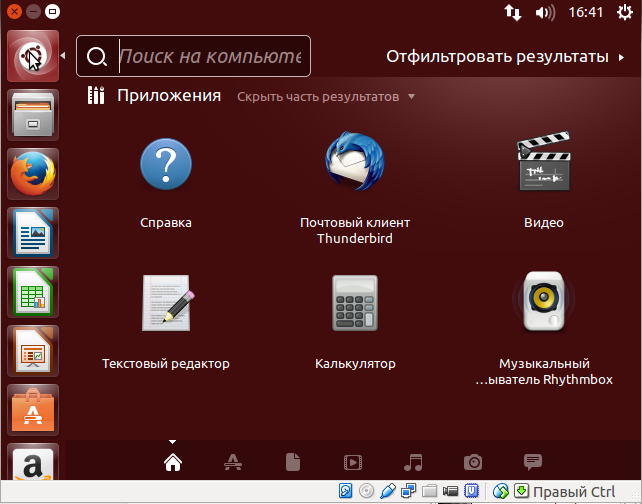This screenshot has height=504, width=642.
Task: Click the search magnifier icon
Action: point(97,57)
